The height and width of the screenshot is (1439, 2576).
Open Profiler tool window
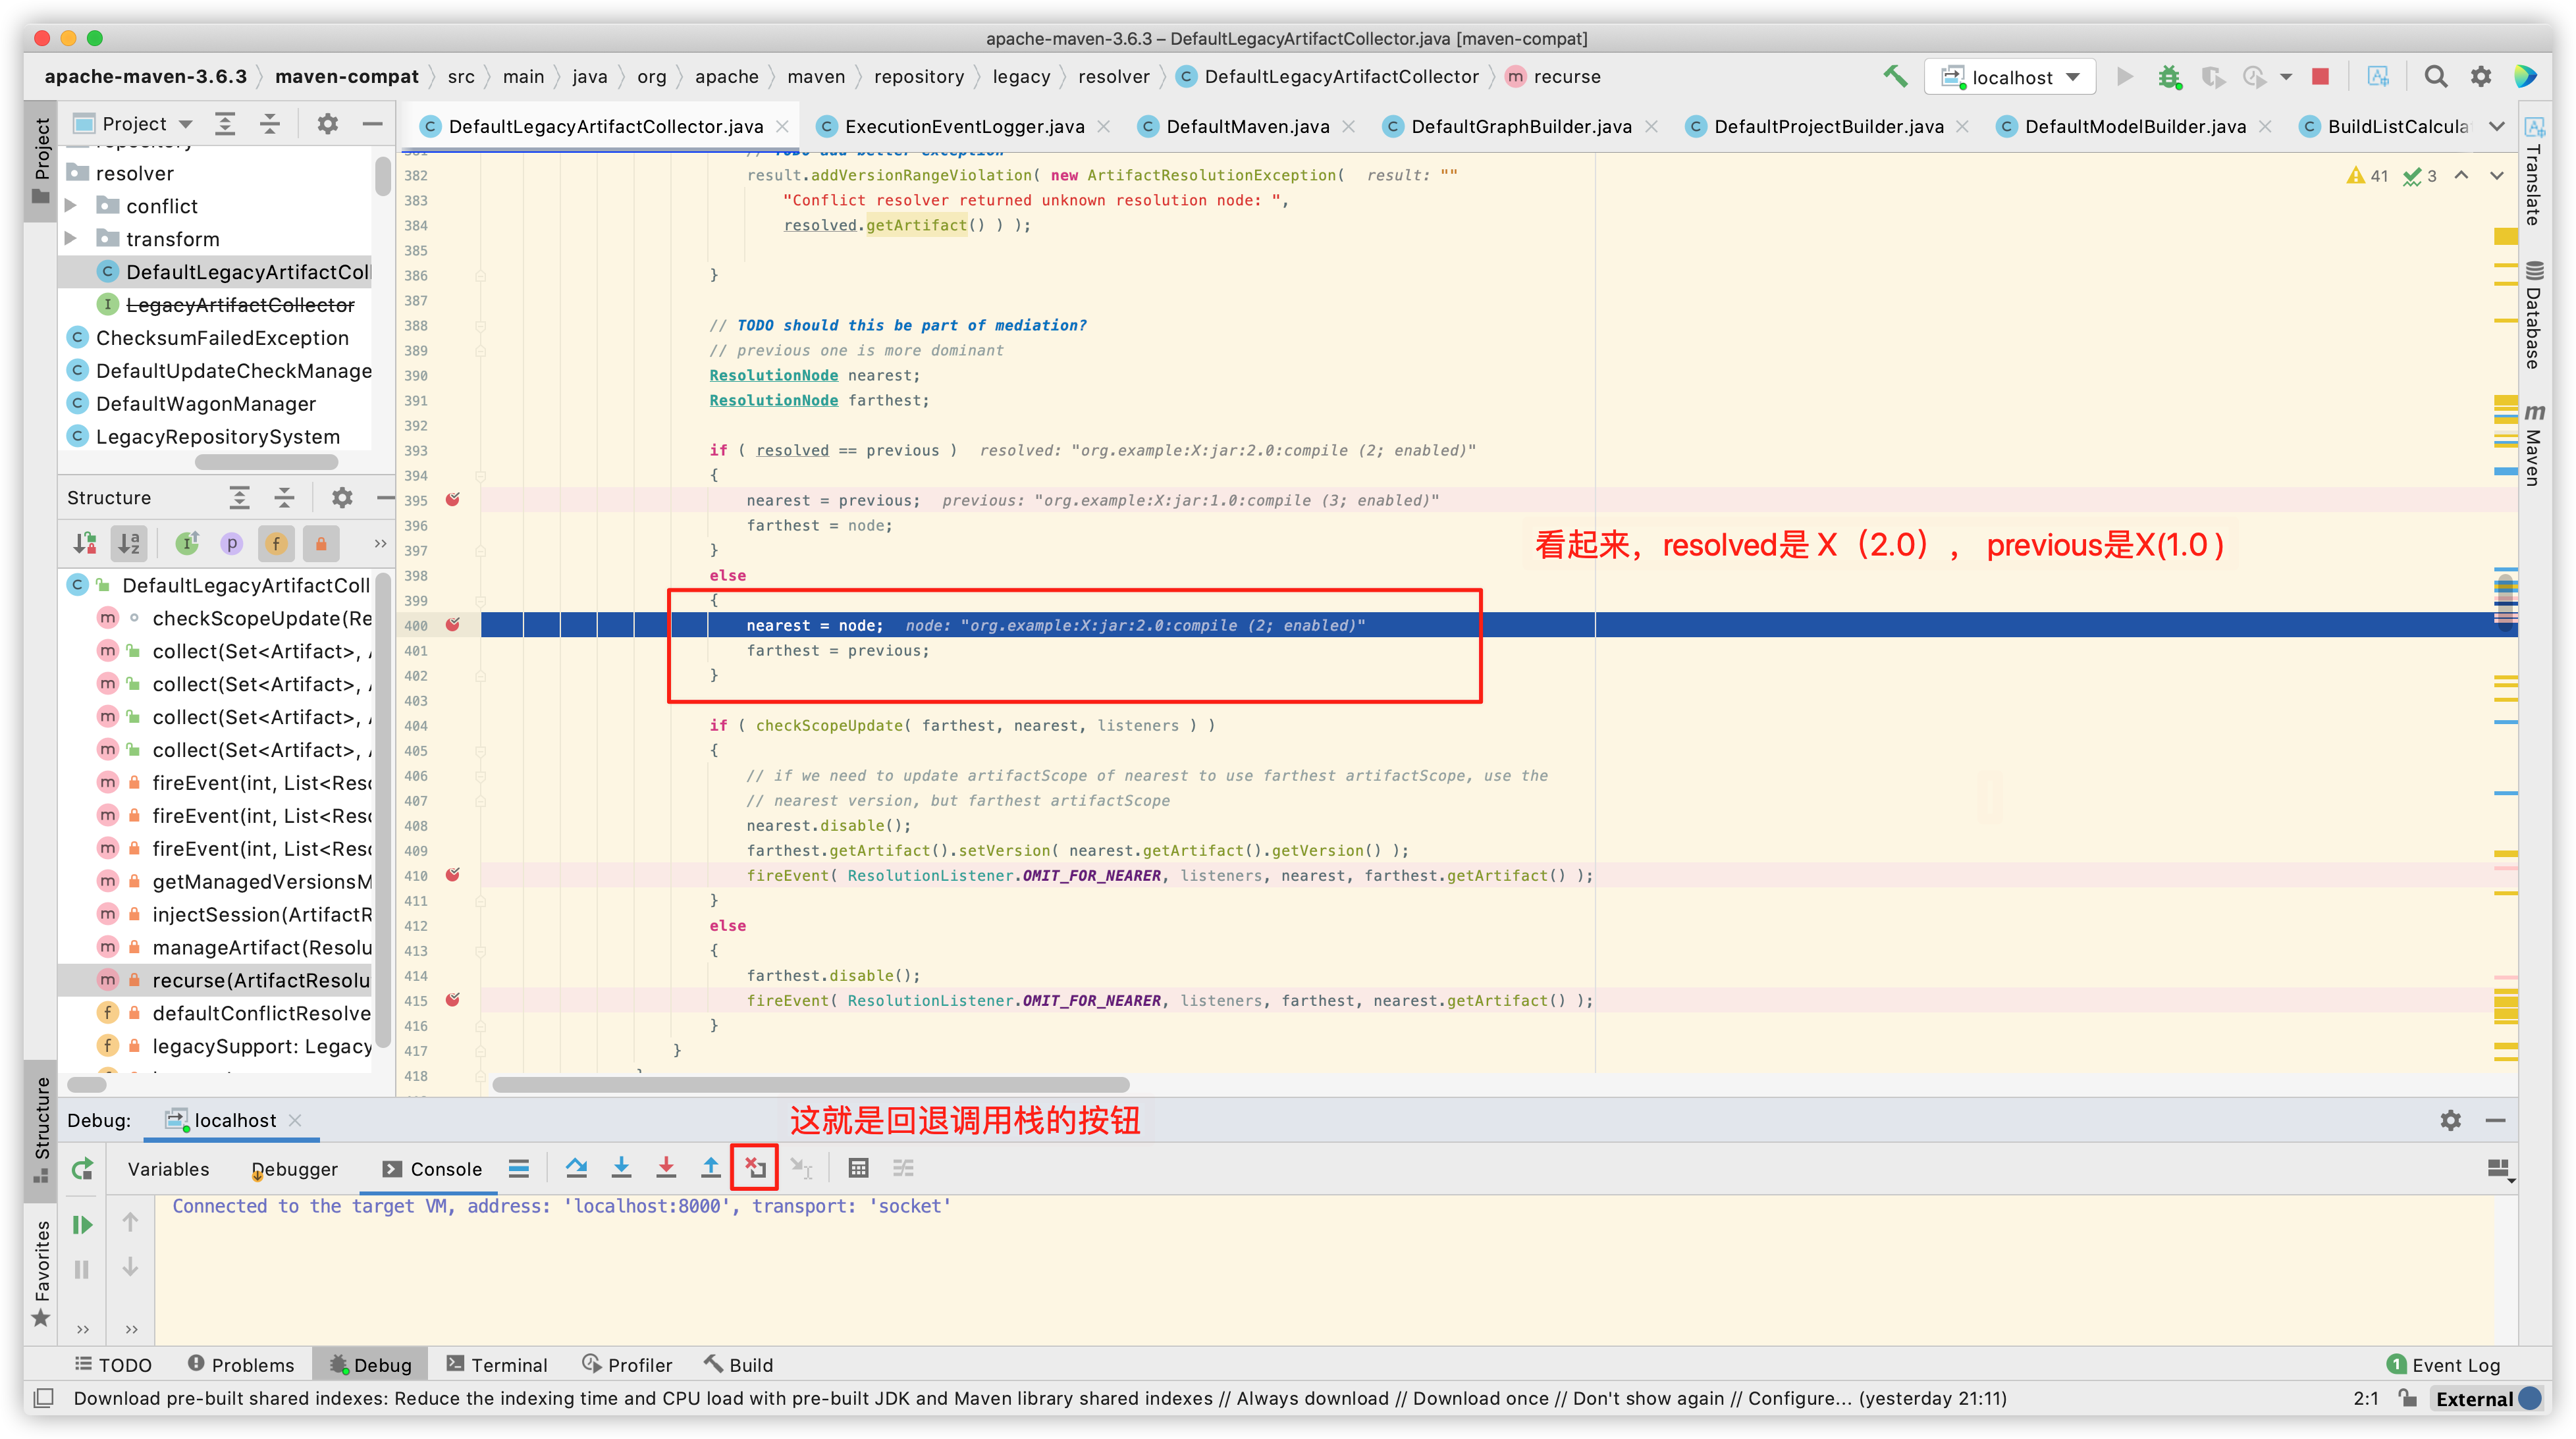click(x=627, y=1364)
